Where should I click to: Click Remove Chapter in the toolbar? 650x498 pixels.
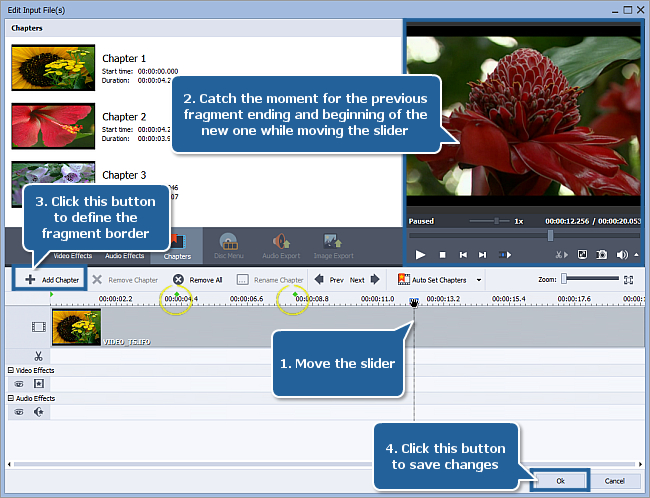tap(125, 280)
